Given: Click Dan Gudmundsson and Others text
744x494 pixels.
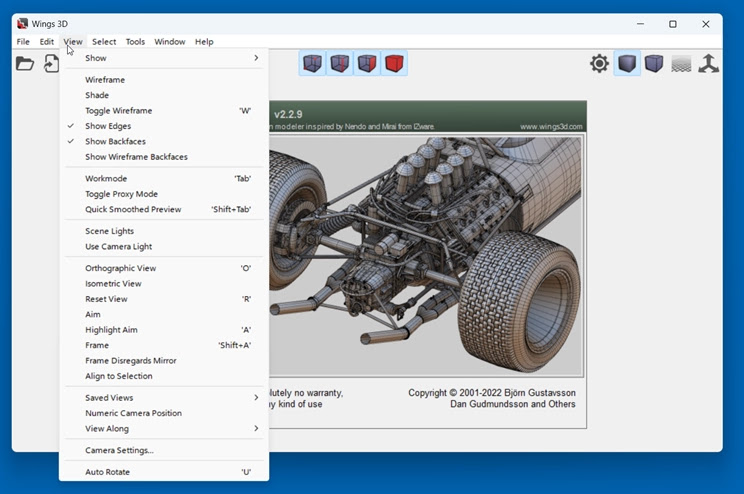Looking at the screenshot, I should (512, 404).
